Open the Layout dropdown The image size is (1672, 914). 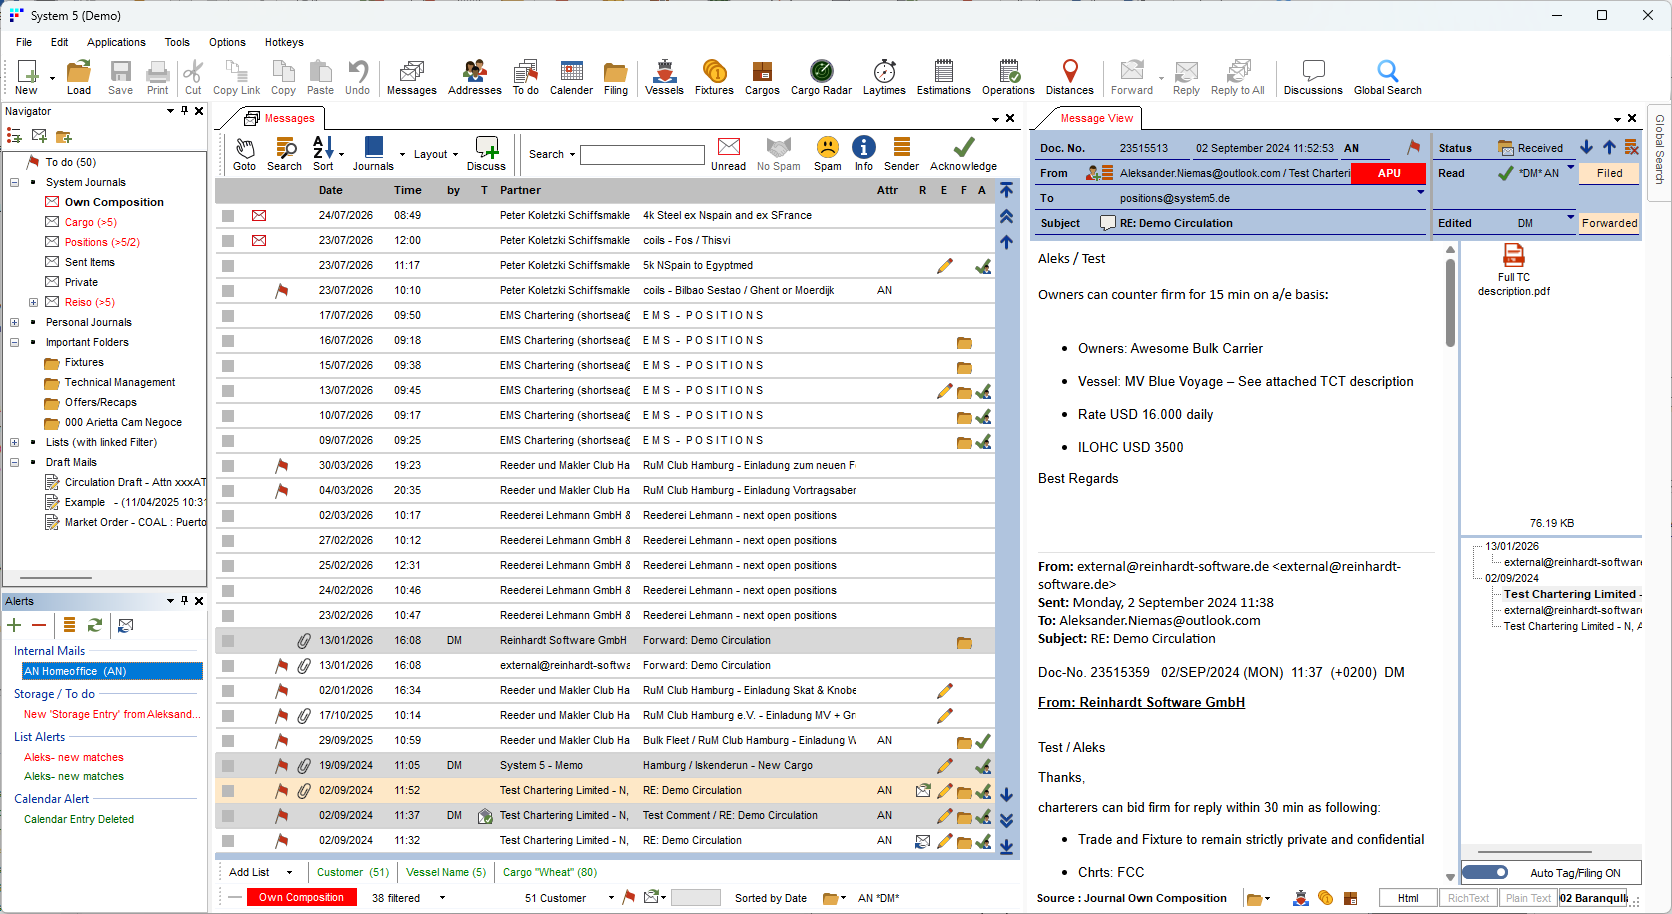(436, 154)
